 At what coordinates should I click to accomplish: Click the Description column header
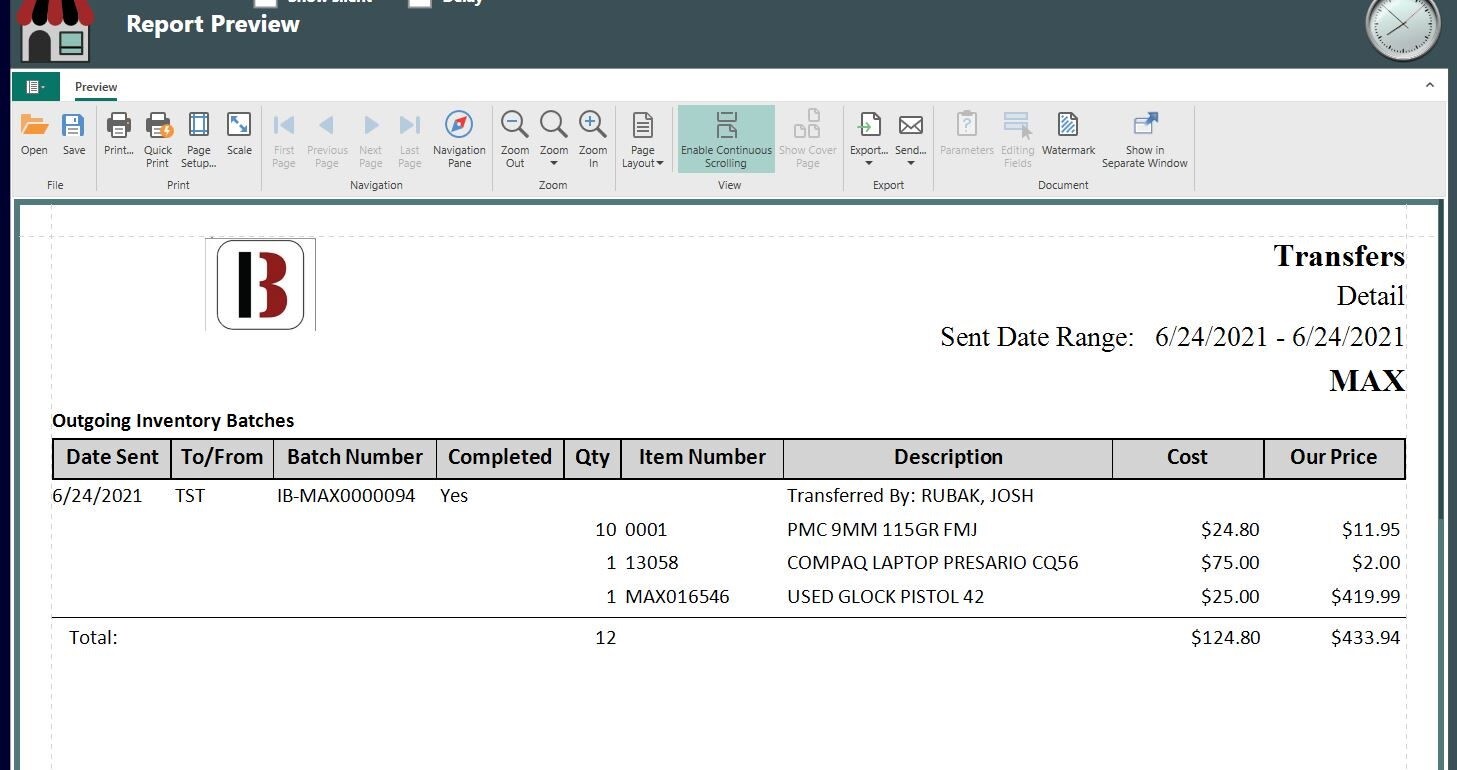(x=948, y=458)
